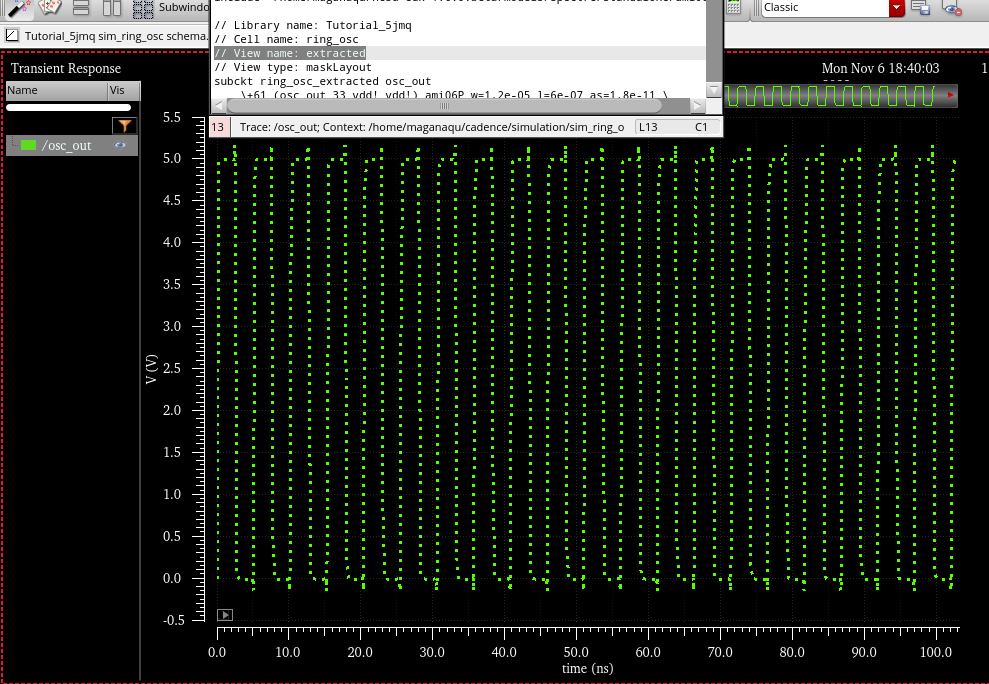Select vertical split subwindow layout icon
989x684 pixels.
[111, 8]
